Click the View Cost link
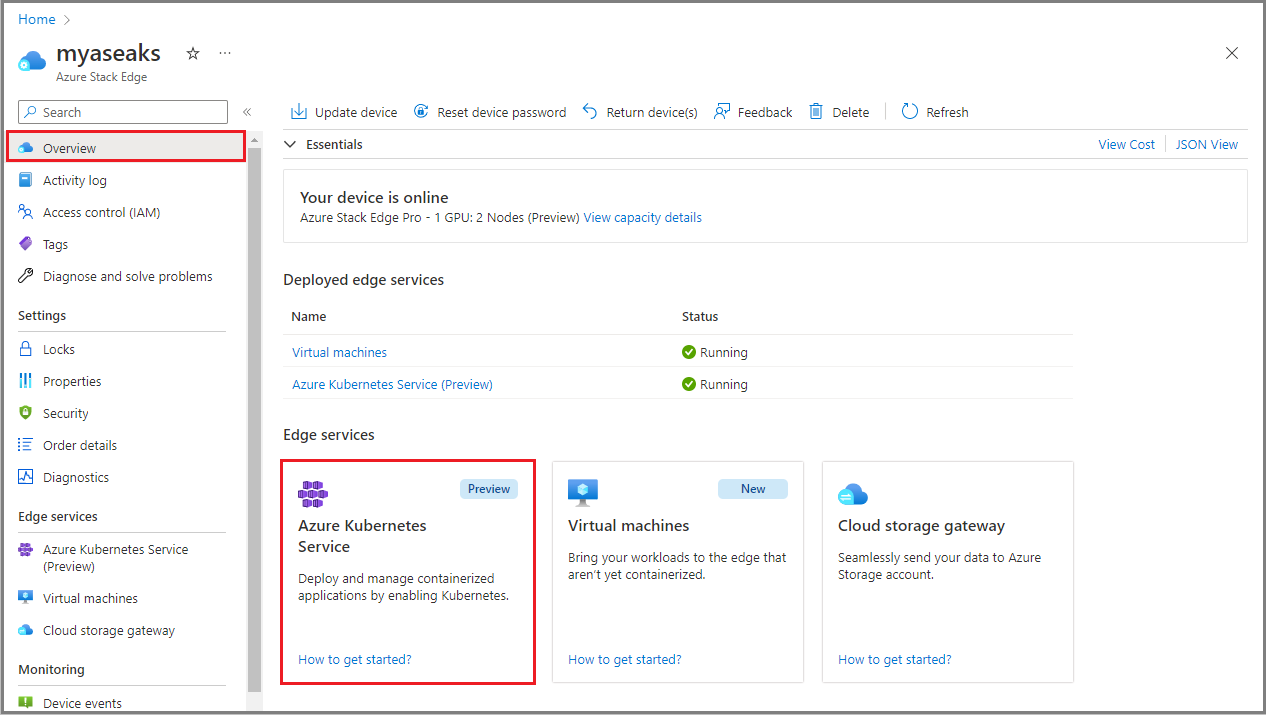Viewport: 1266px width, 715px height. point(1126,144)
